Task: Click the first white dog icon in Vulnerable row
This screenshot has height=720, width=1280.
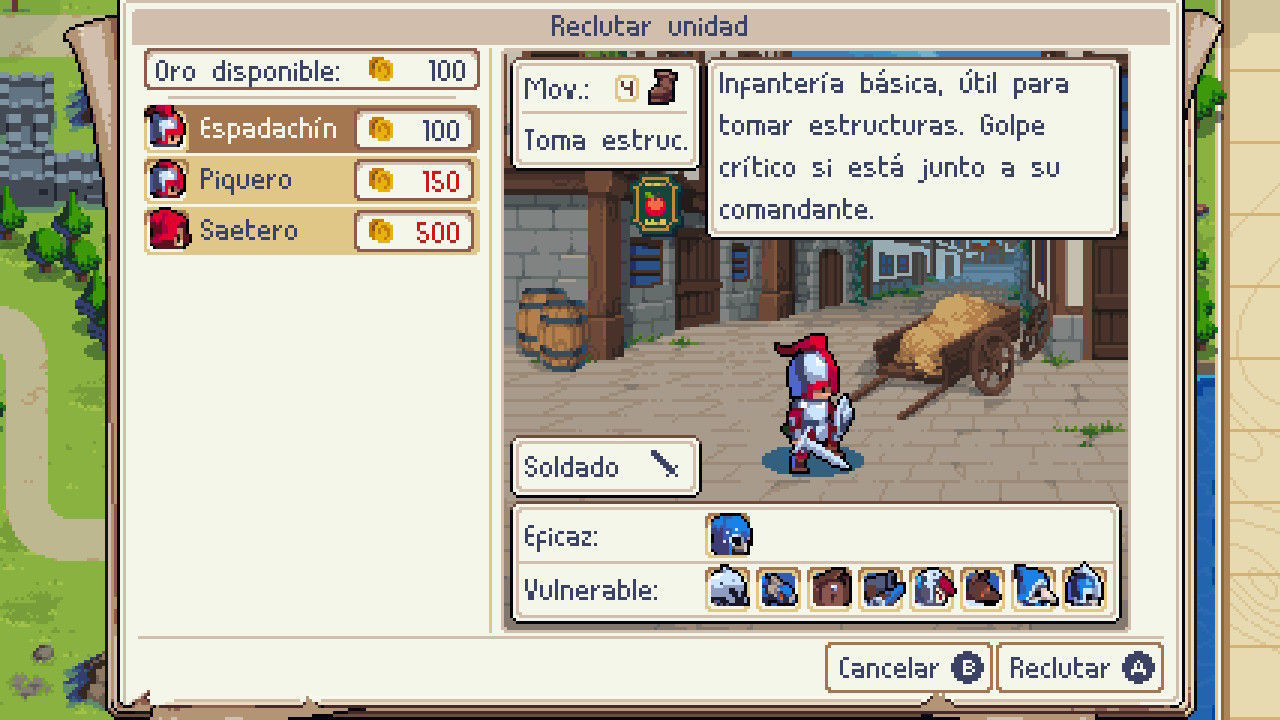Action: click(728, 588)
